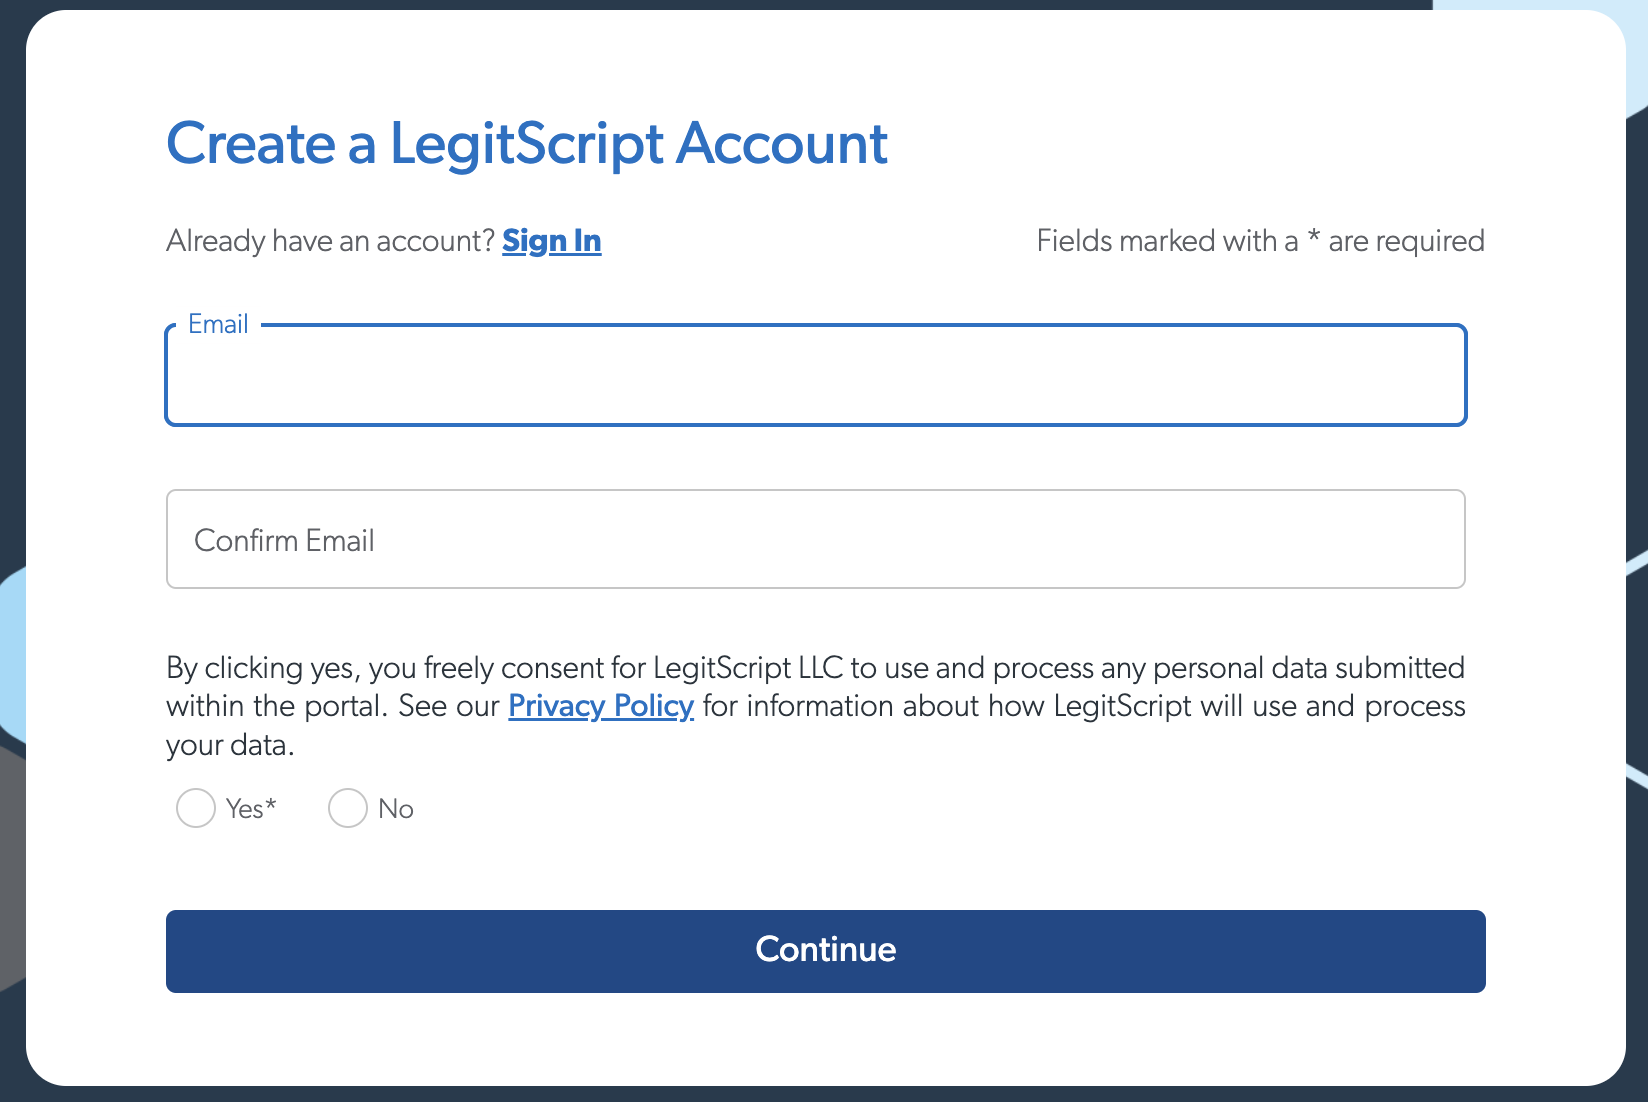Click the Email field label
Viewport: 1648px width, 1102px height.
click(217, 323)
